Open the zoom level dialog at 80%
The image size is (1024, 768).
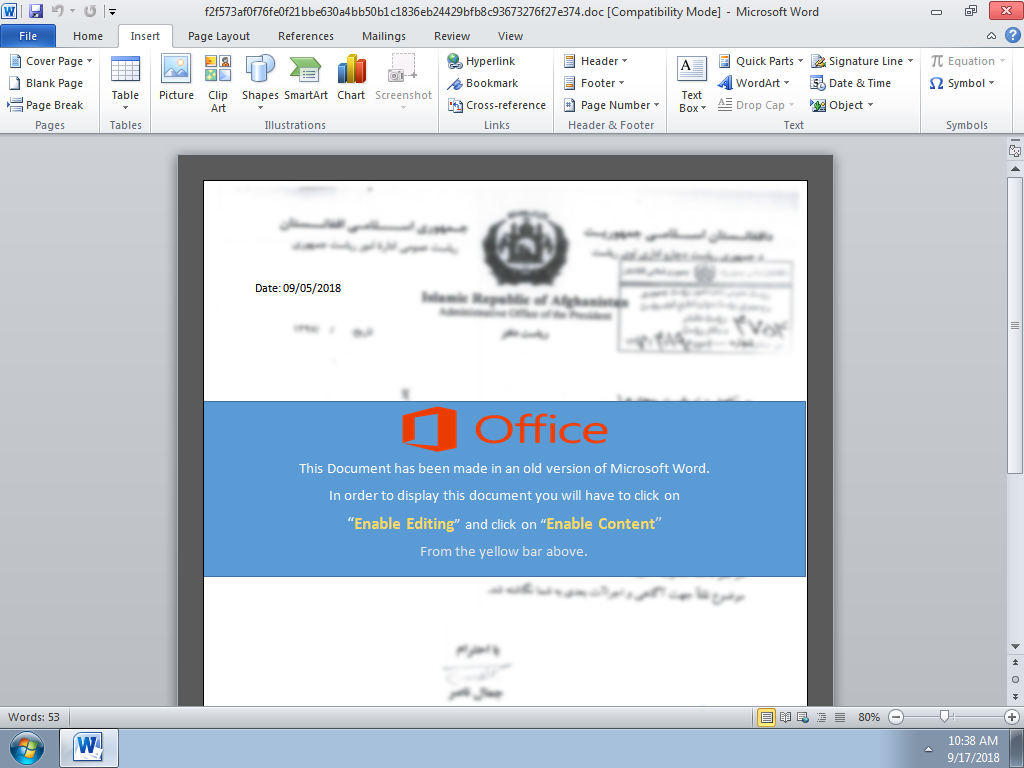coord(869,717)
